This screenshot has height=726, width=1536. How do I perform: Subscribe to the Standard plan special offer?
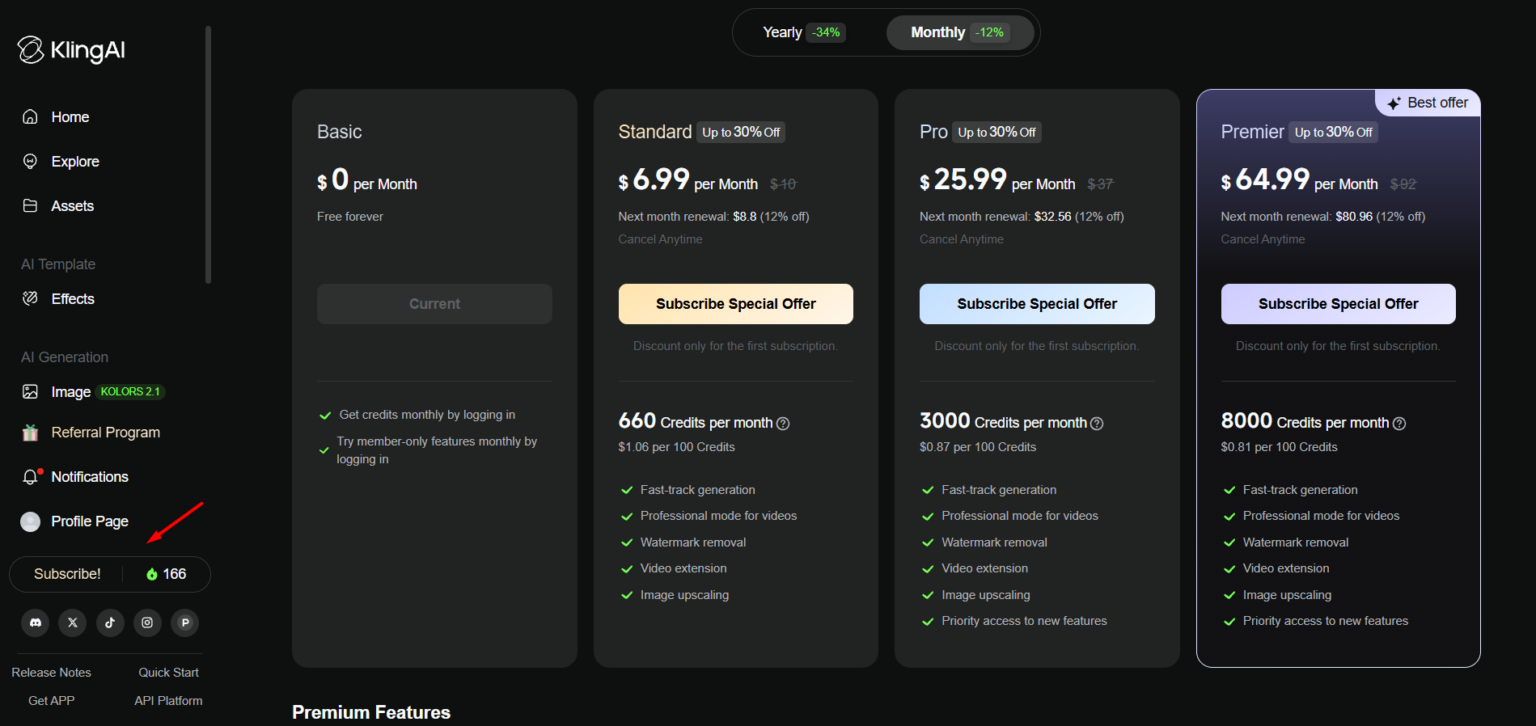click(x=735, y=304)
